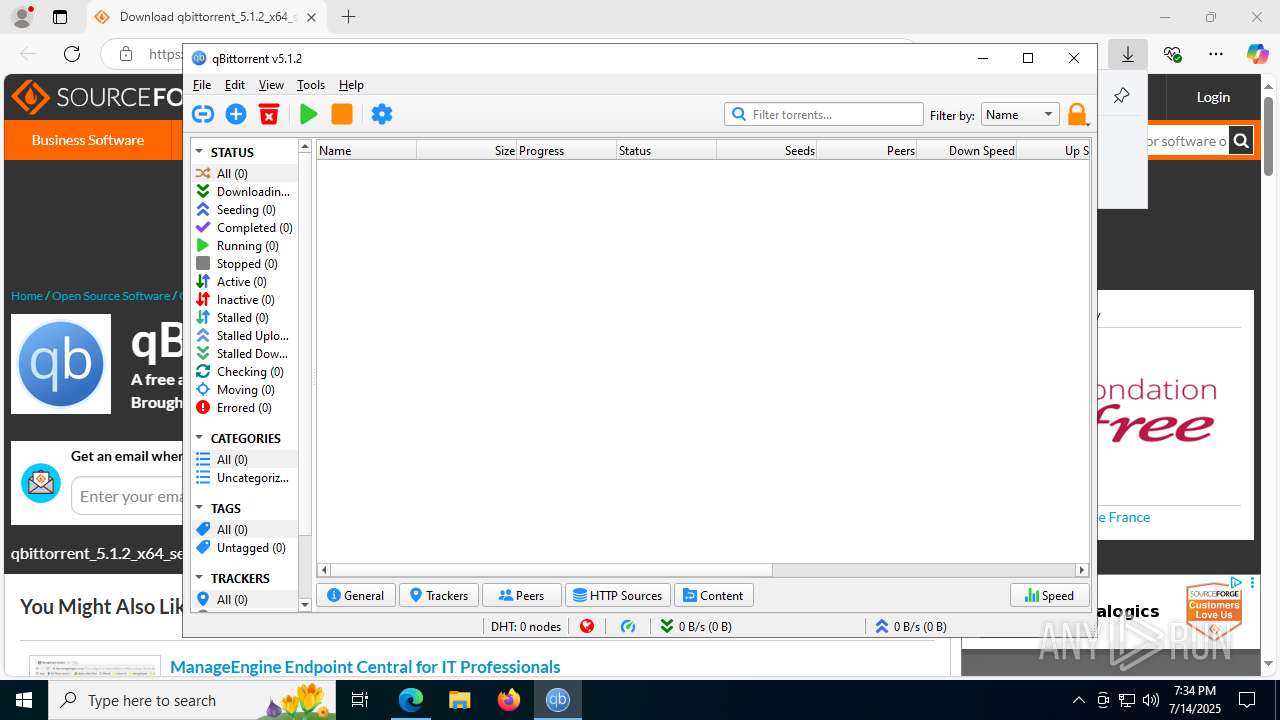Image resolution: width=1280 pixels, height=720 pixels.
Task: Click the Login link on SourceForge page
Action: click(x=1213, y=97)
